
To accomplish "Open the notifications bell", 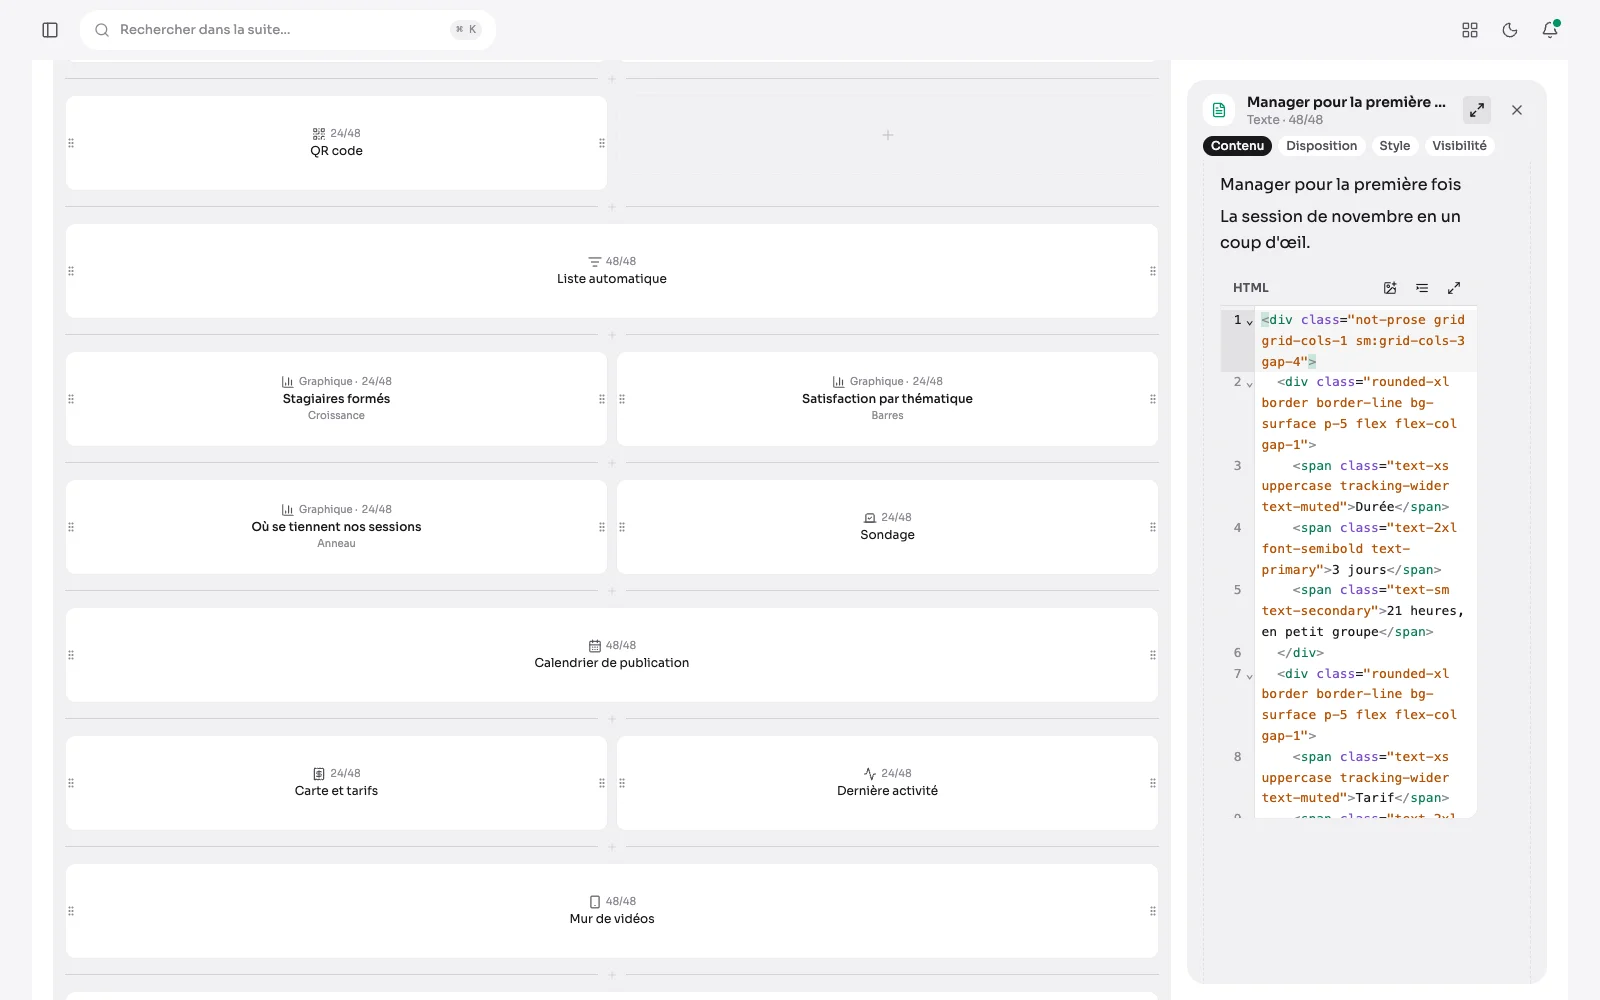I will click(1550, 30).
